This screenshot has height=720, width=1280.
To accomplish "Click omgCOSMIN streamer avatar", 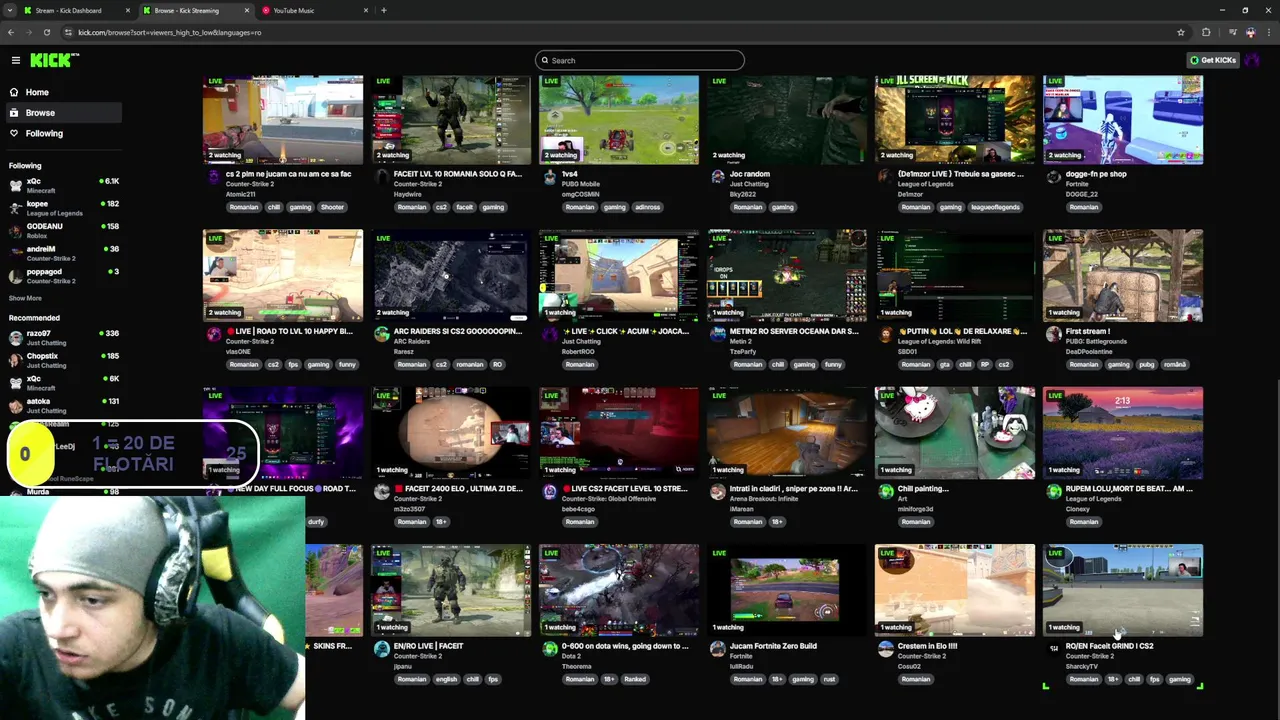I will click(x=549, y=177).
